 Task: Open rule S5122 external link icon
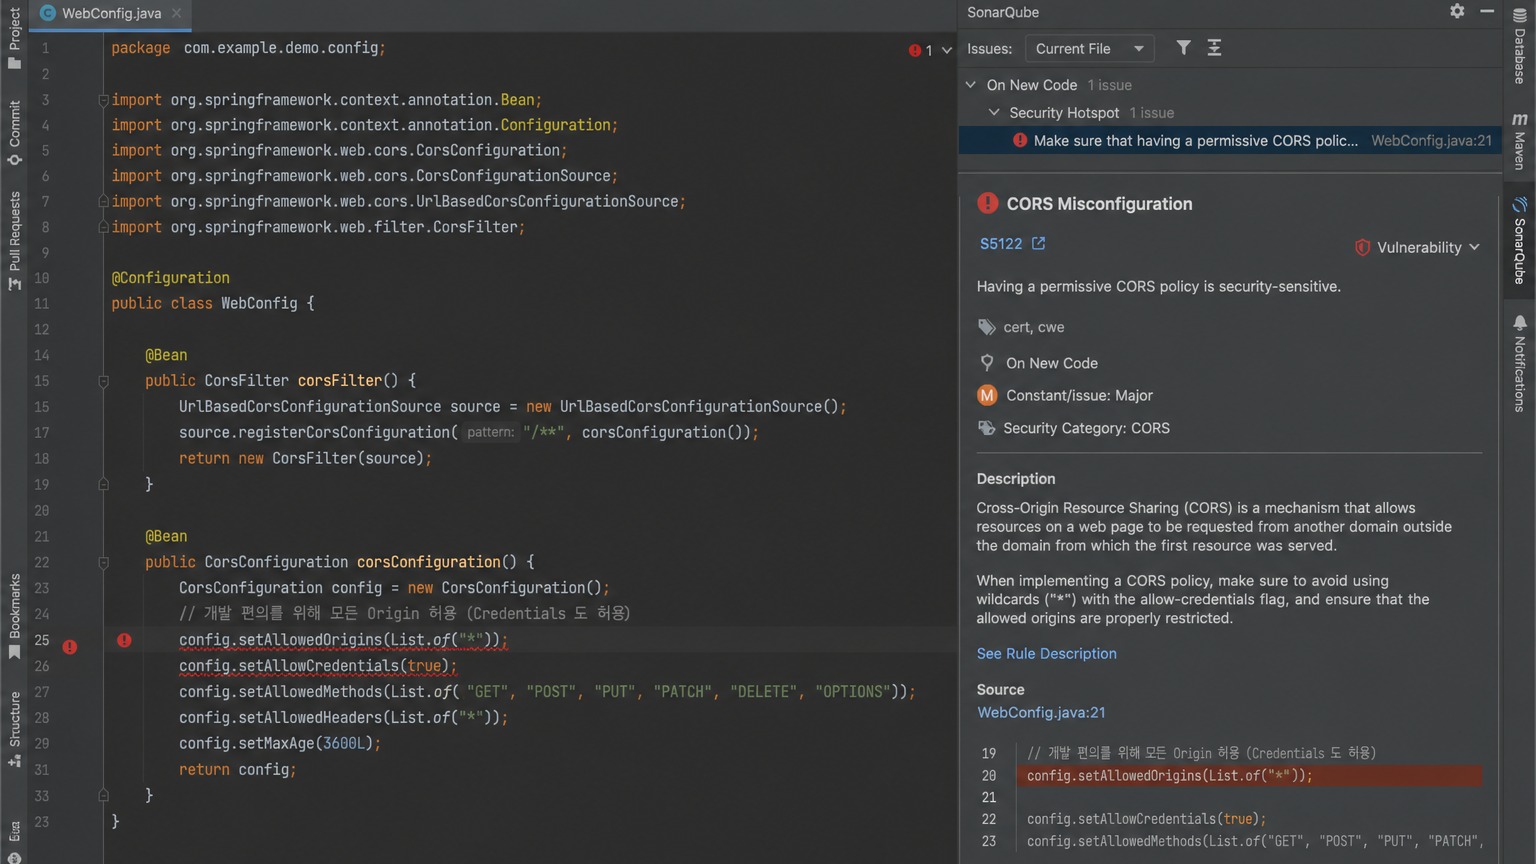tap(1038, 243)
